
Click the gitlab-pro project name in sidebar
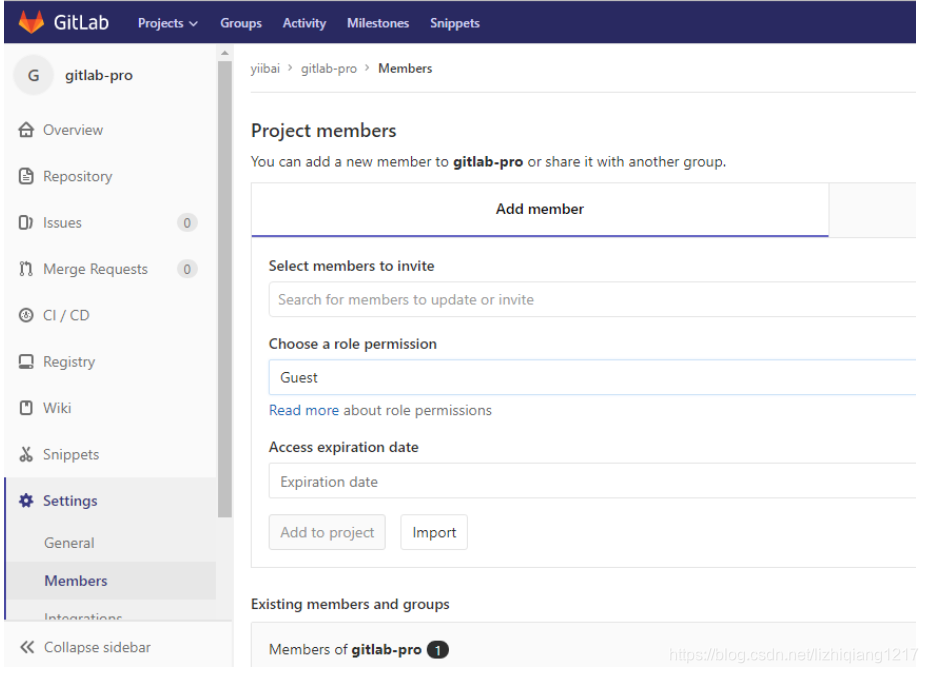pos(99,75)
